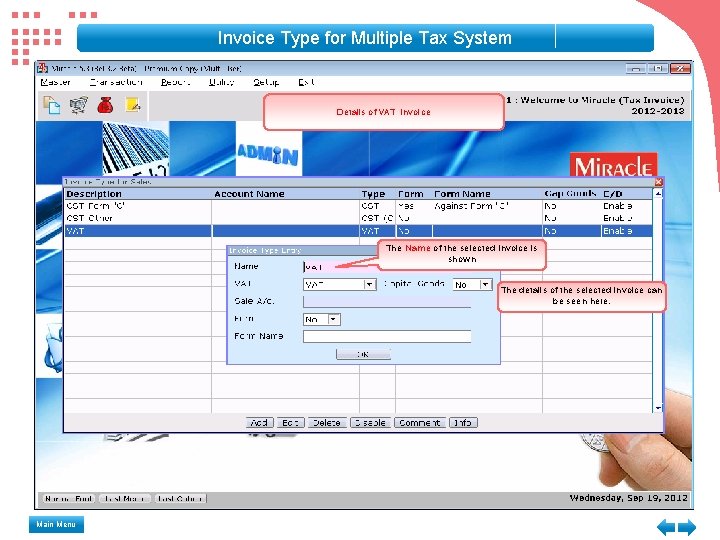The width and height of the screenshot is (720, 540).
Task: Click the Cap Goods column header
Action: pyautogui.click(x=570, y=194)
